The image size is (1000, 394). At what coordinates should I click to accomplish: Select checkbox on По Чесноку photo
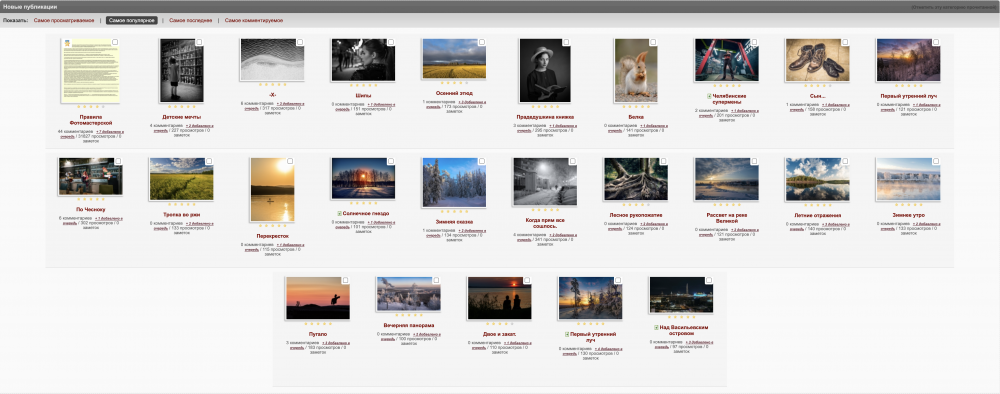pos(118,161)
